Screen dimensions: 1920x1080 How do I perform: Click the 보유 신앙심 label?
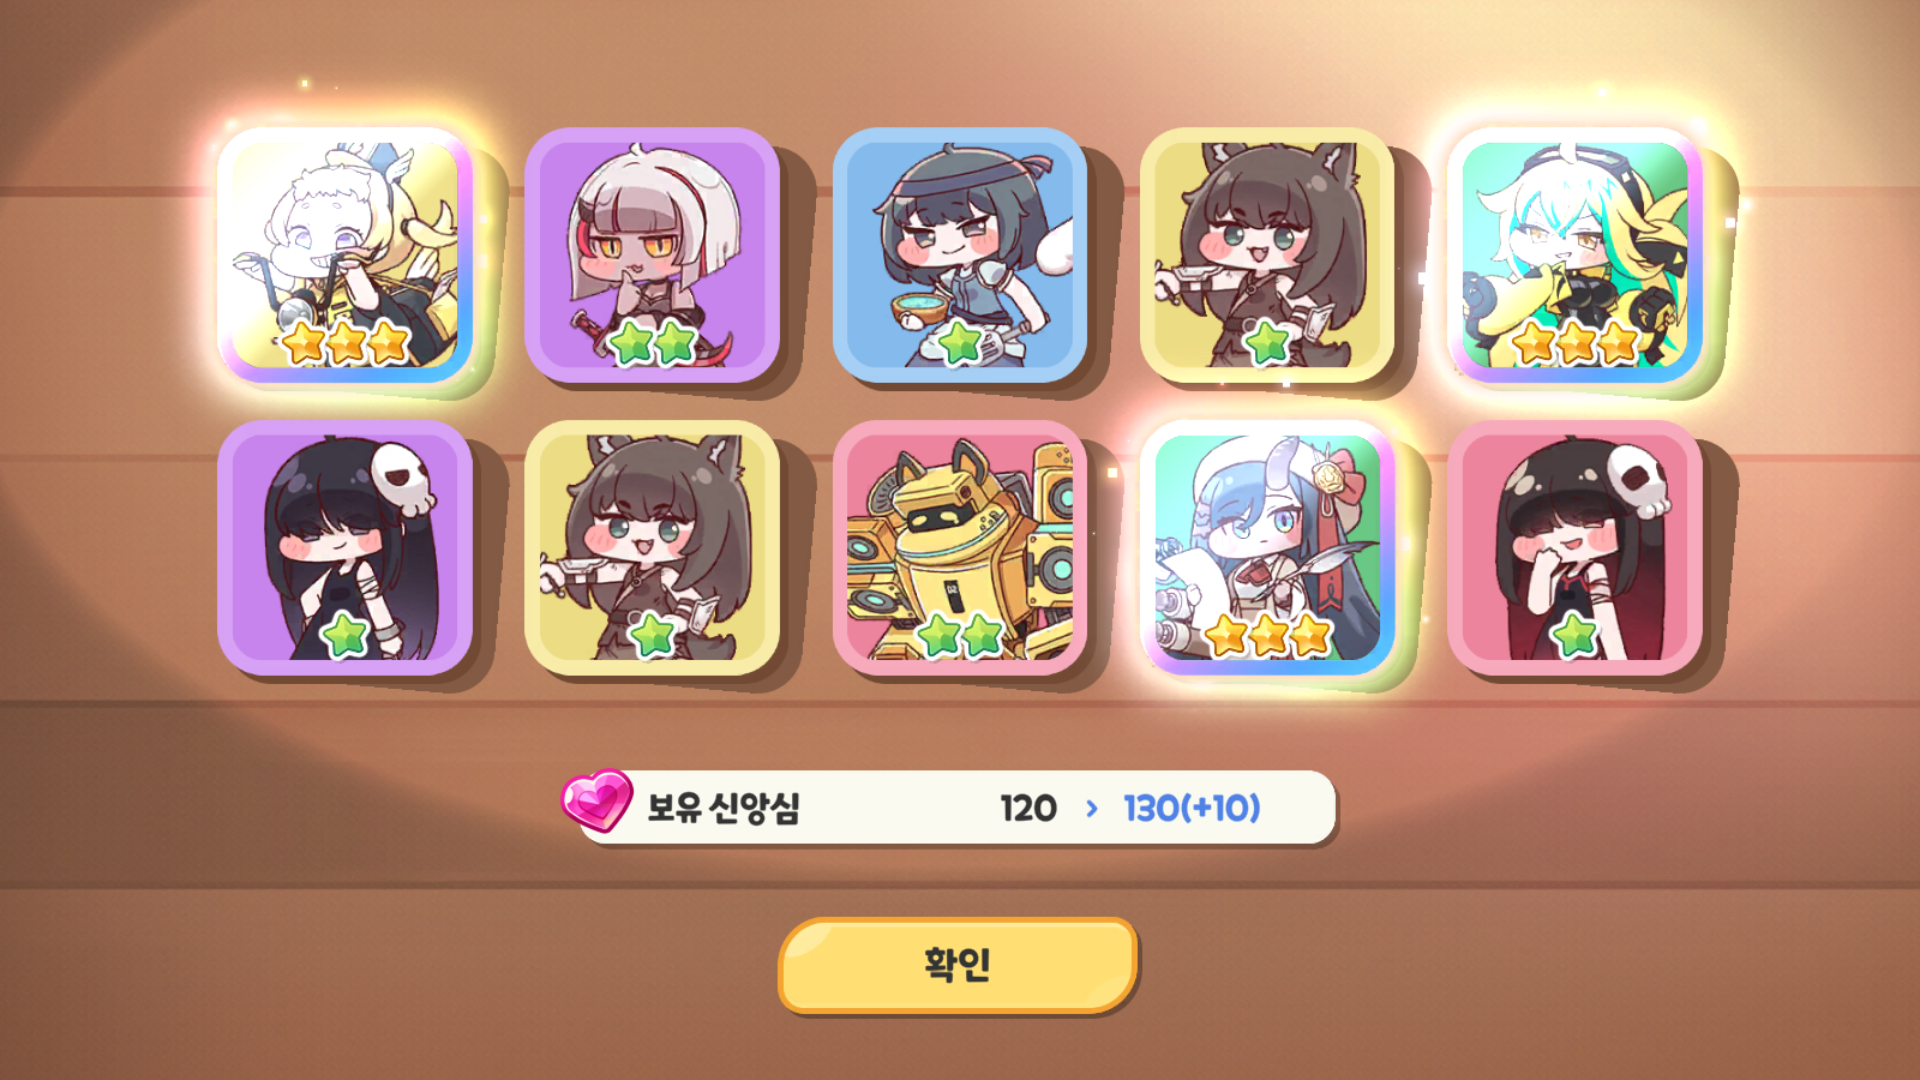tap(723, 808)
